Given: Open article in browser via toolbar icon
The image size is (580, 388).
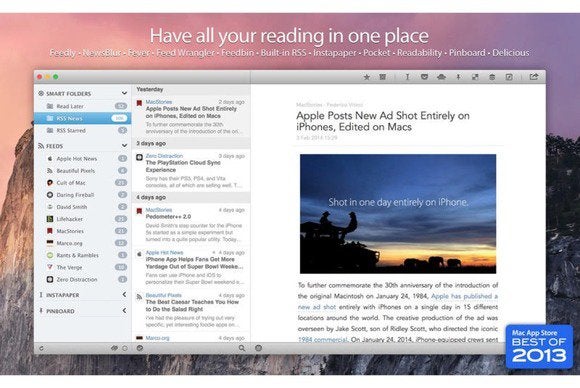Looking at the screenshot, I should pos(509,77).
